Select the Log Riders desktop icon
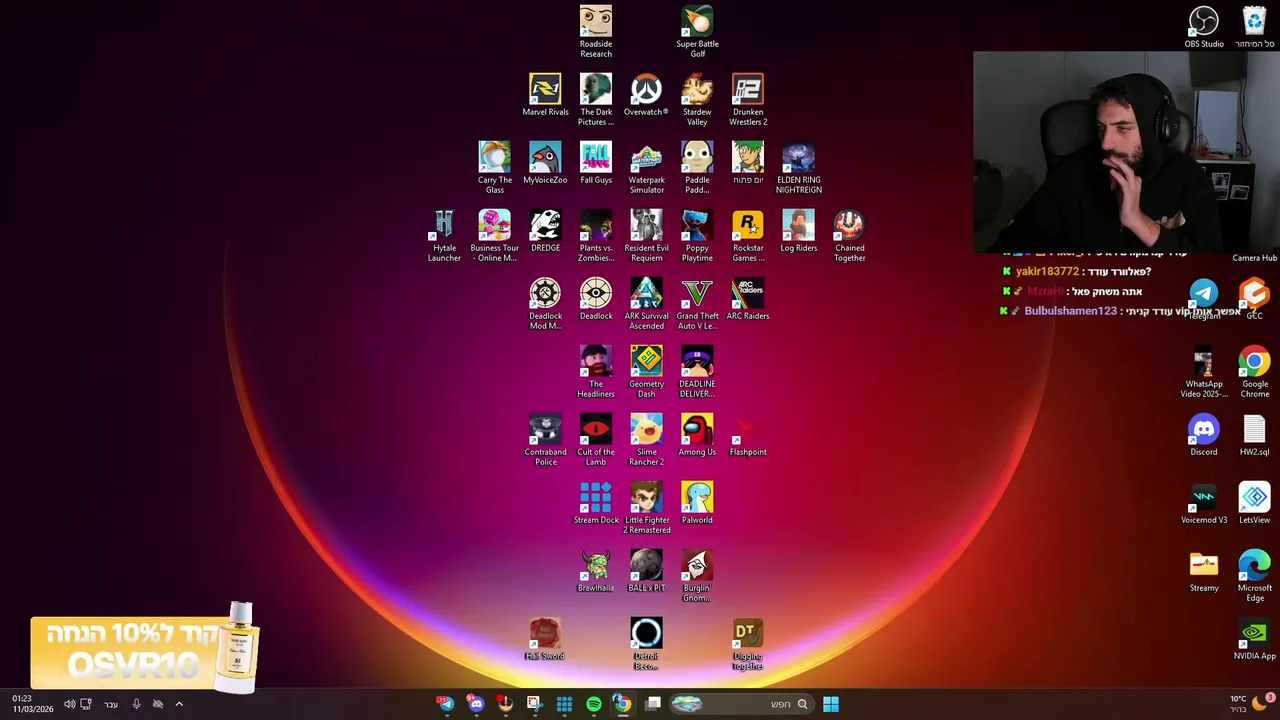Viewport: 1280px width, 720px height. pyautogui.click(x=798, y=231)
